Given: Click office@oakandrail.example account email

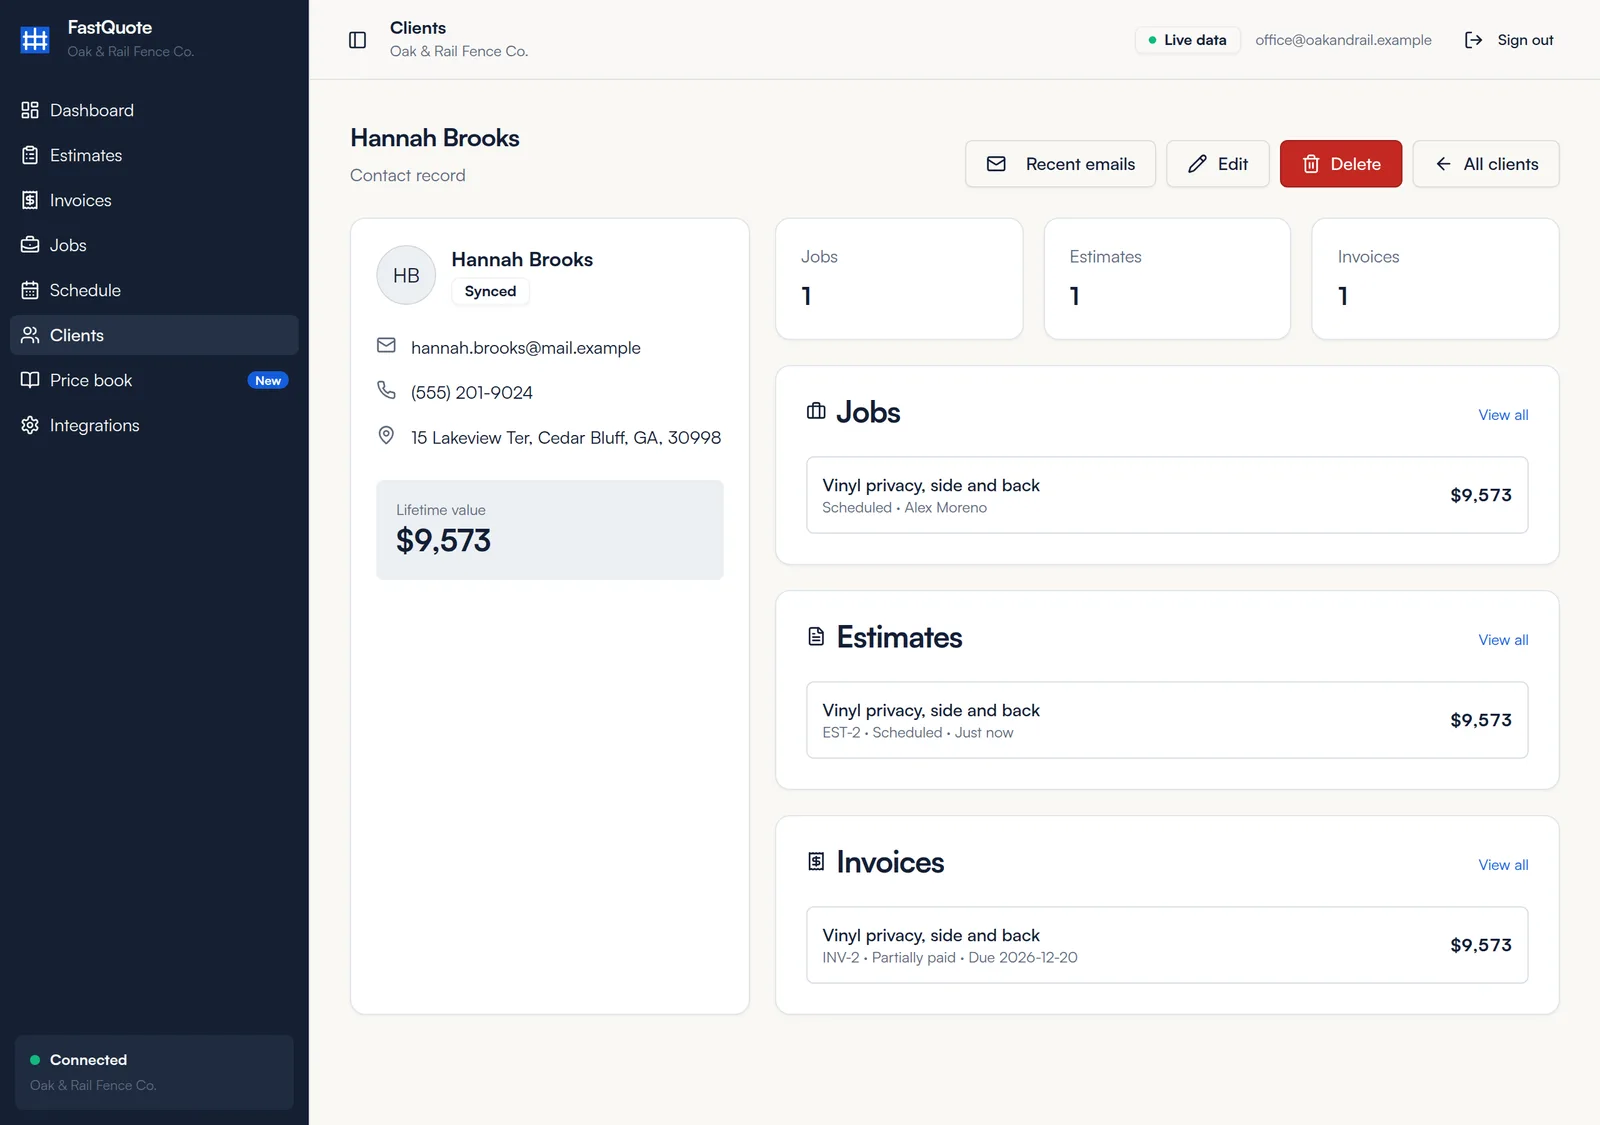Looking at the screenshot, I should [x=1343, y=40].
